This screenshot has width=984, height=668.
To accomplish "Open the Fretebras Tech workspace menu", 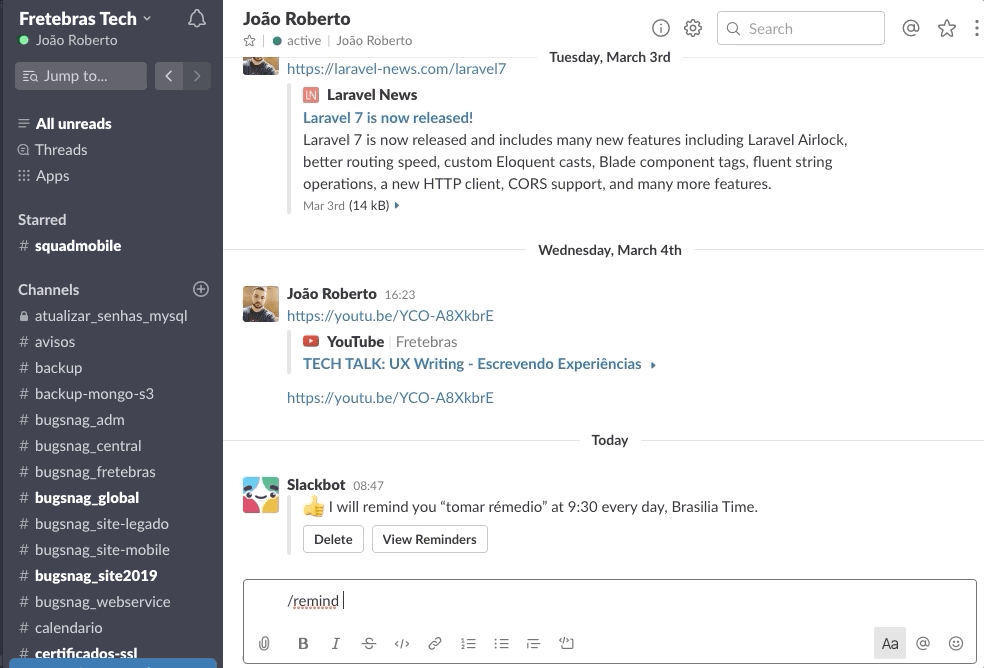I will pos(85,19).
